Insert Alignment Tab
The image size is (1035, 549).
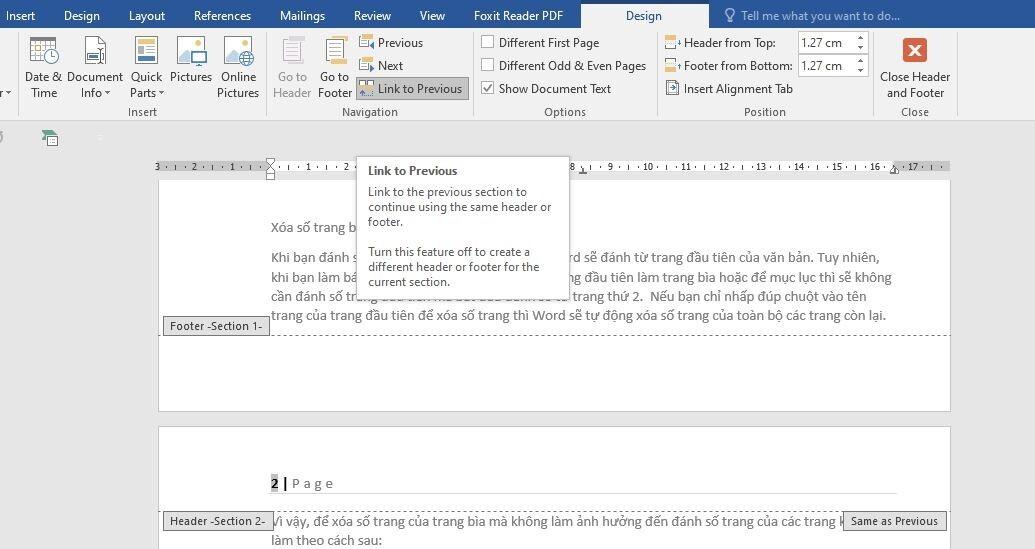click(x=729, y=88)
